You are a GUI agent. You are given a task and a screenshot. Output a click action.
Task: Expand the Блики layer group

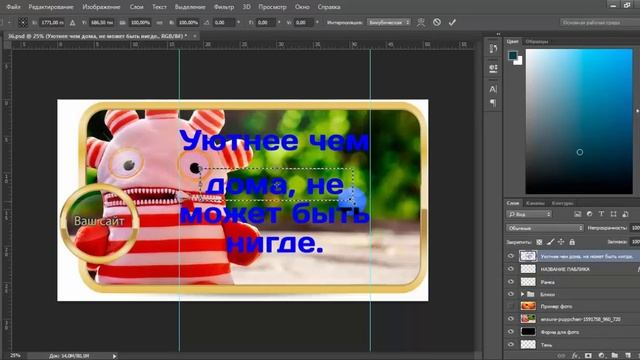[522, 294]
